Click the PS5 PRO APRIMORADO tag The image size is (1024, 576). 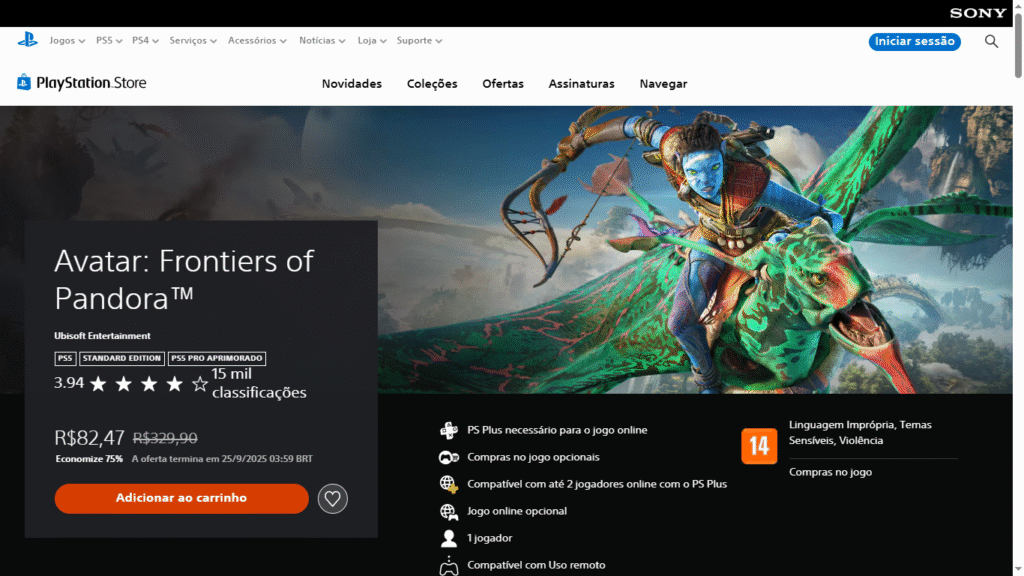pos(217,359)
